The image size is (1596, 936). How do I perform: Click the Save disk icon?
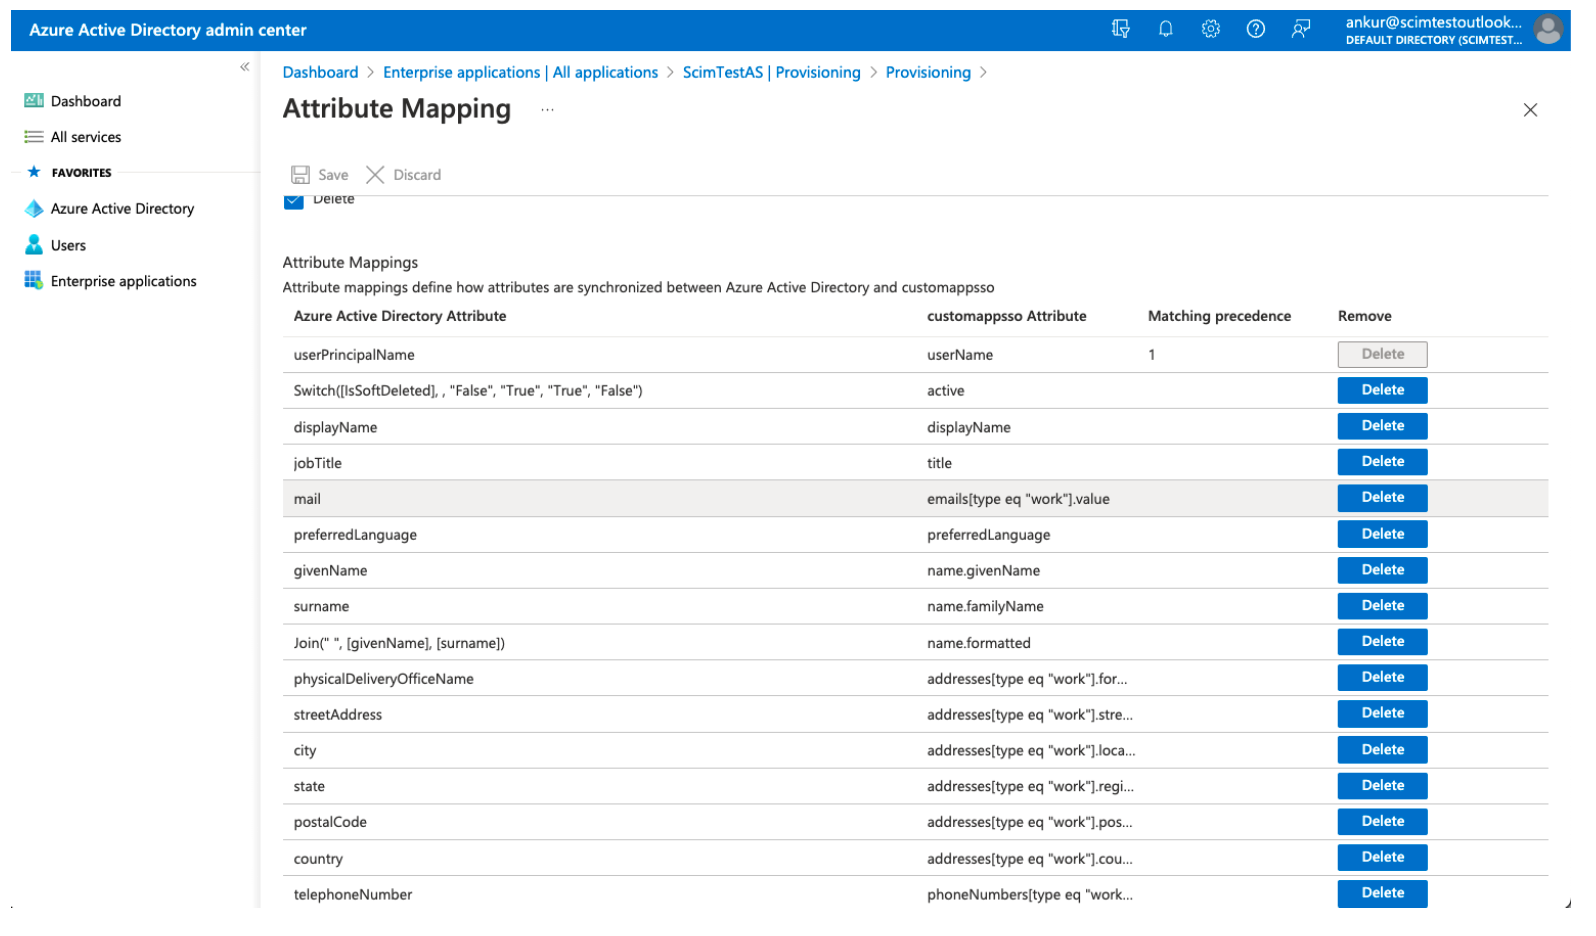coord(300,175)
